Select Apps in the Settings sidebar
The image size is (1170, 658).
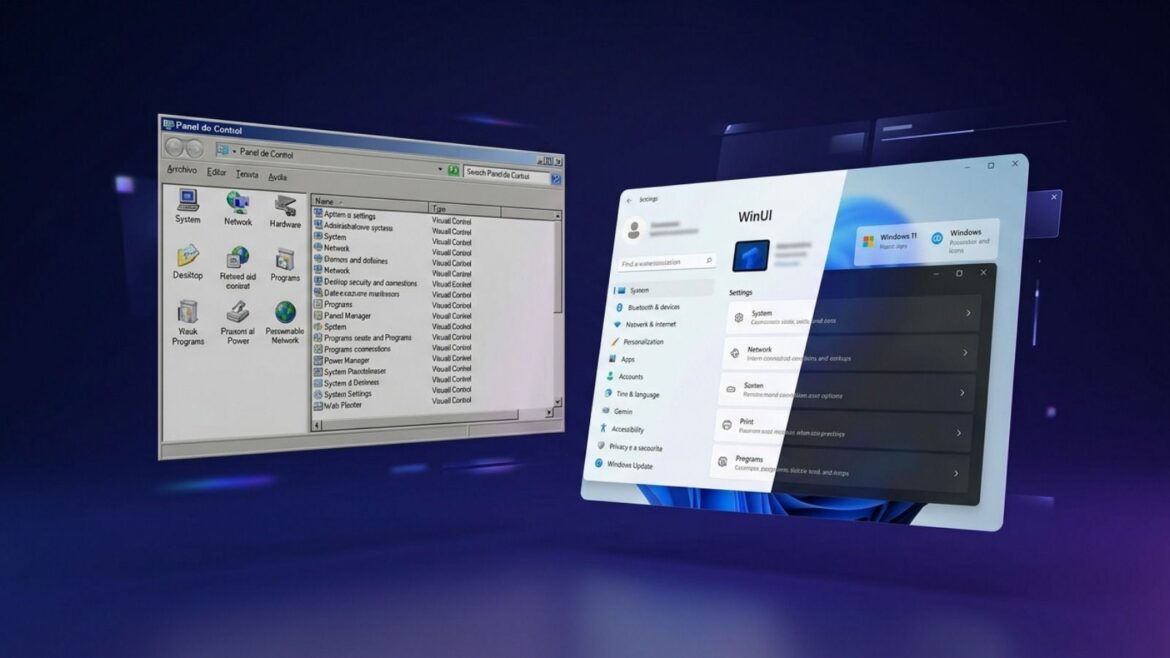coord(622,359)
